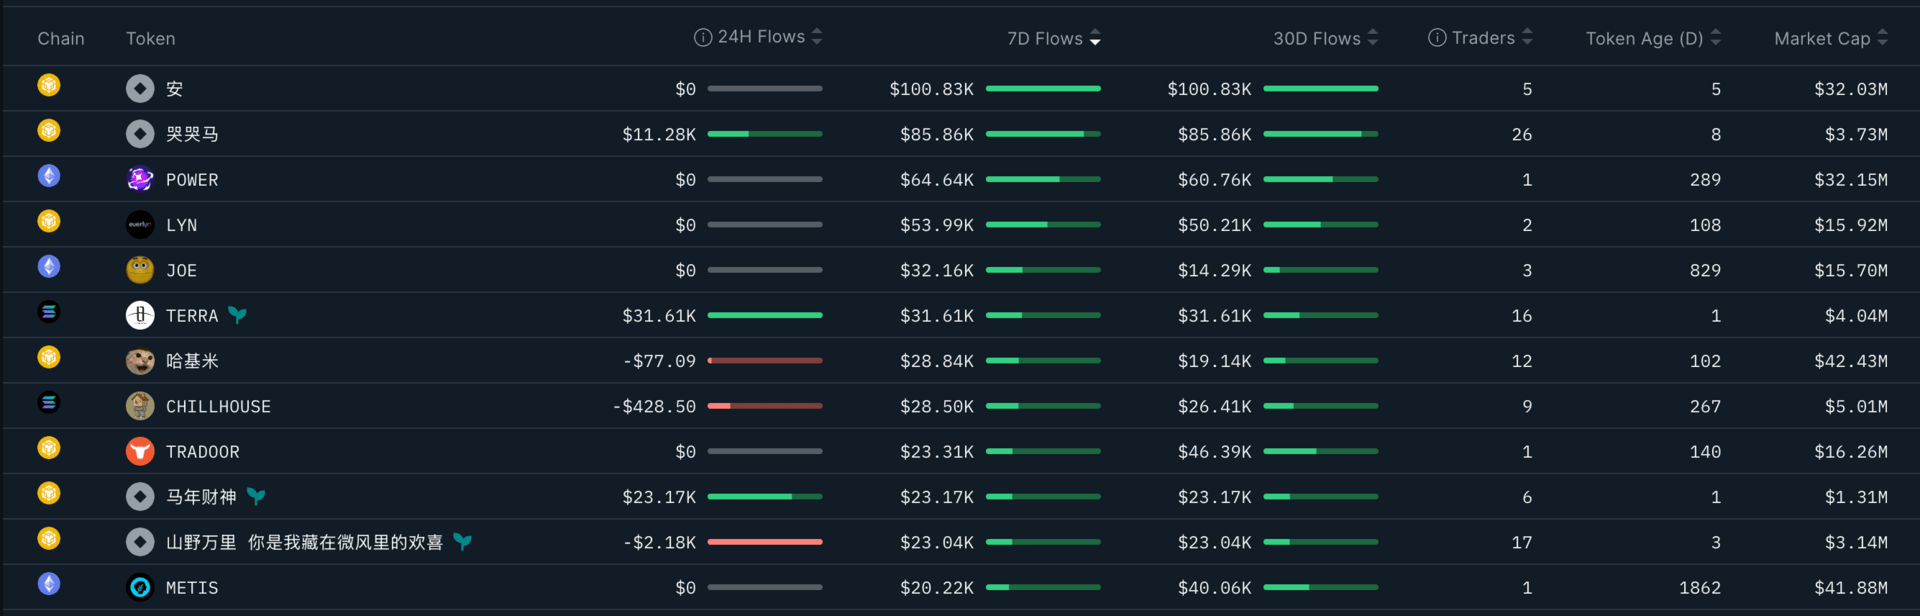Click the BNB chain icon in 哈基米 row

click(49, 357)
